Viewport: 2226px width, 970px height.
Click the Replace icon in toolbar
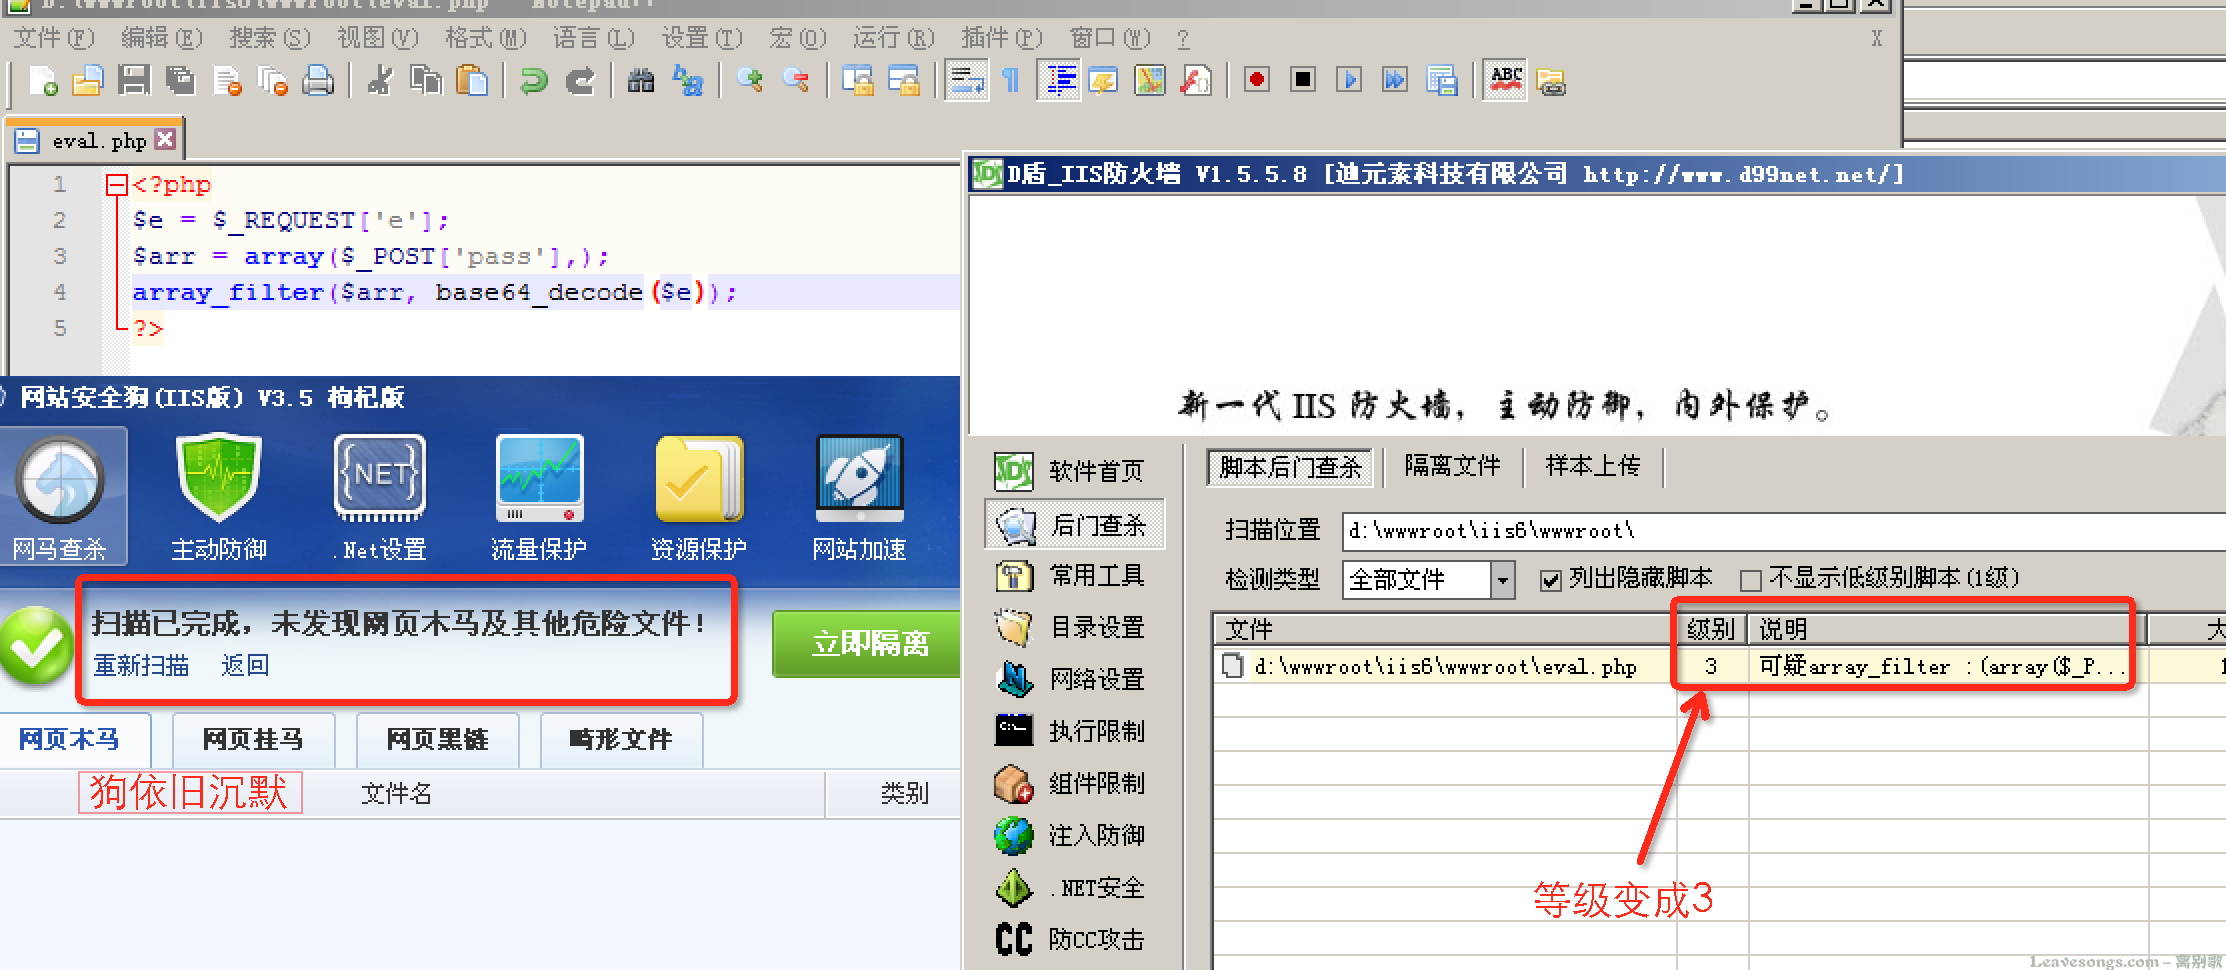[688, 80]
